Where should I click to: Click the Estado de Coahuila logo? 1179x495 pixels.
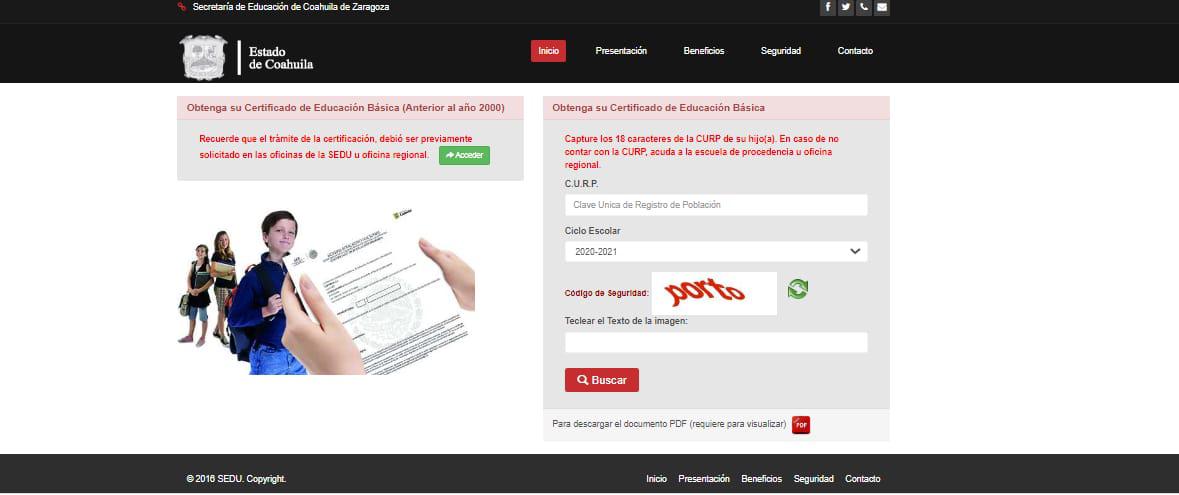246,57
